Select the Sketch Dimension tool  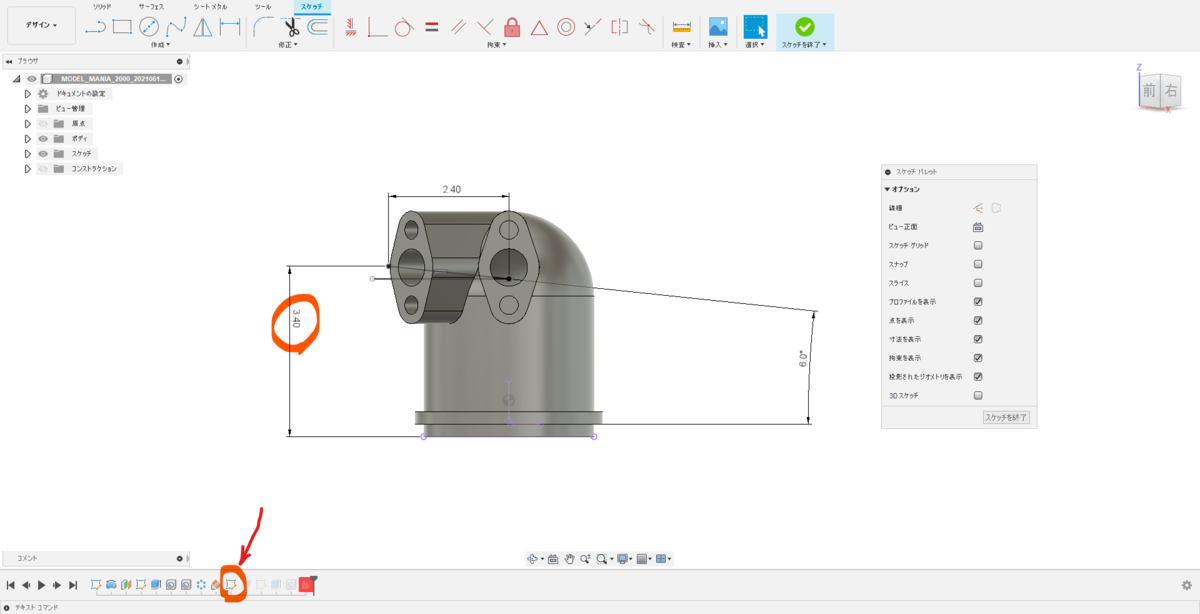[230, 27]
